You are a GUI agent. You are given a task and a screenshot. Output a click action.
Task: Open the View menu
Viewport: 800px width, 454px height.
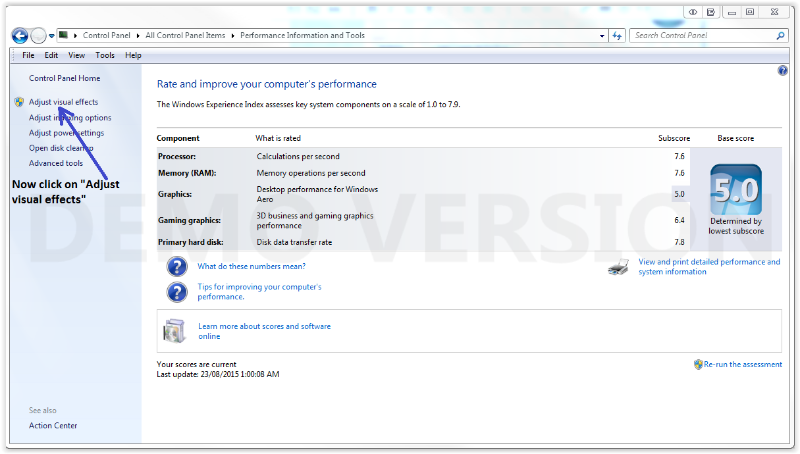(x=77, y=55)
